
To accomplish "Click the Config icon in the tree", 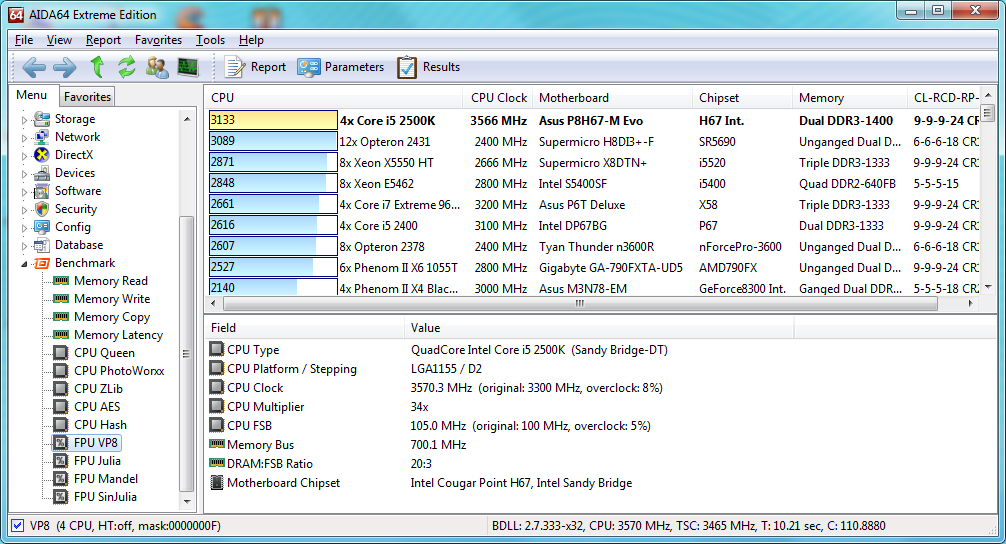I will [x=42, y=226].
